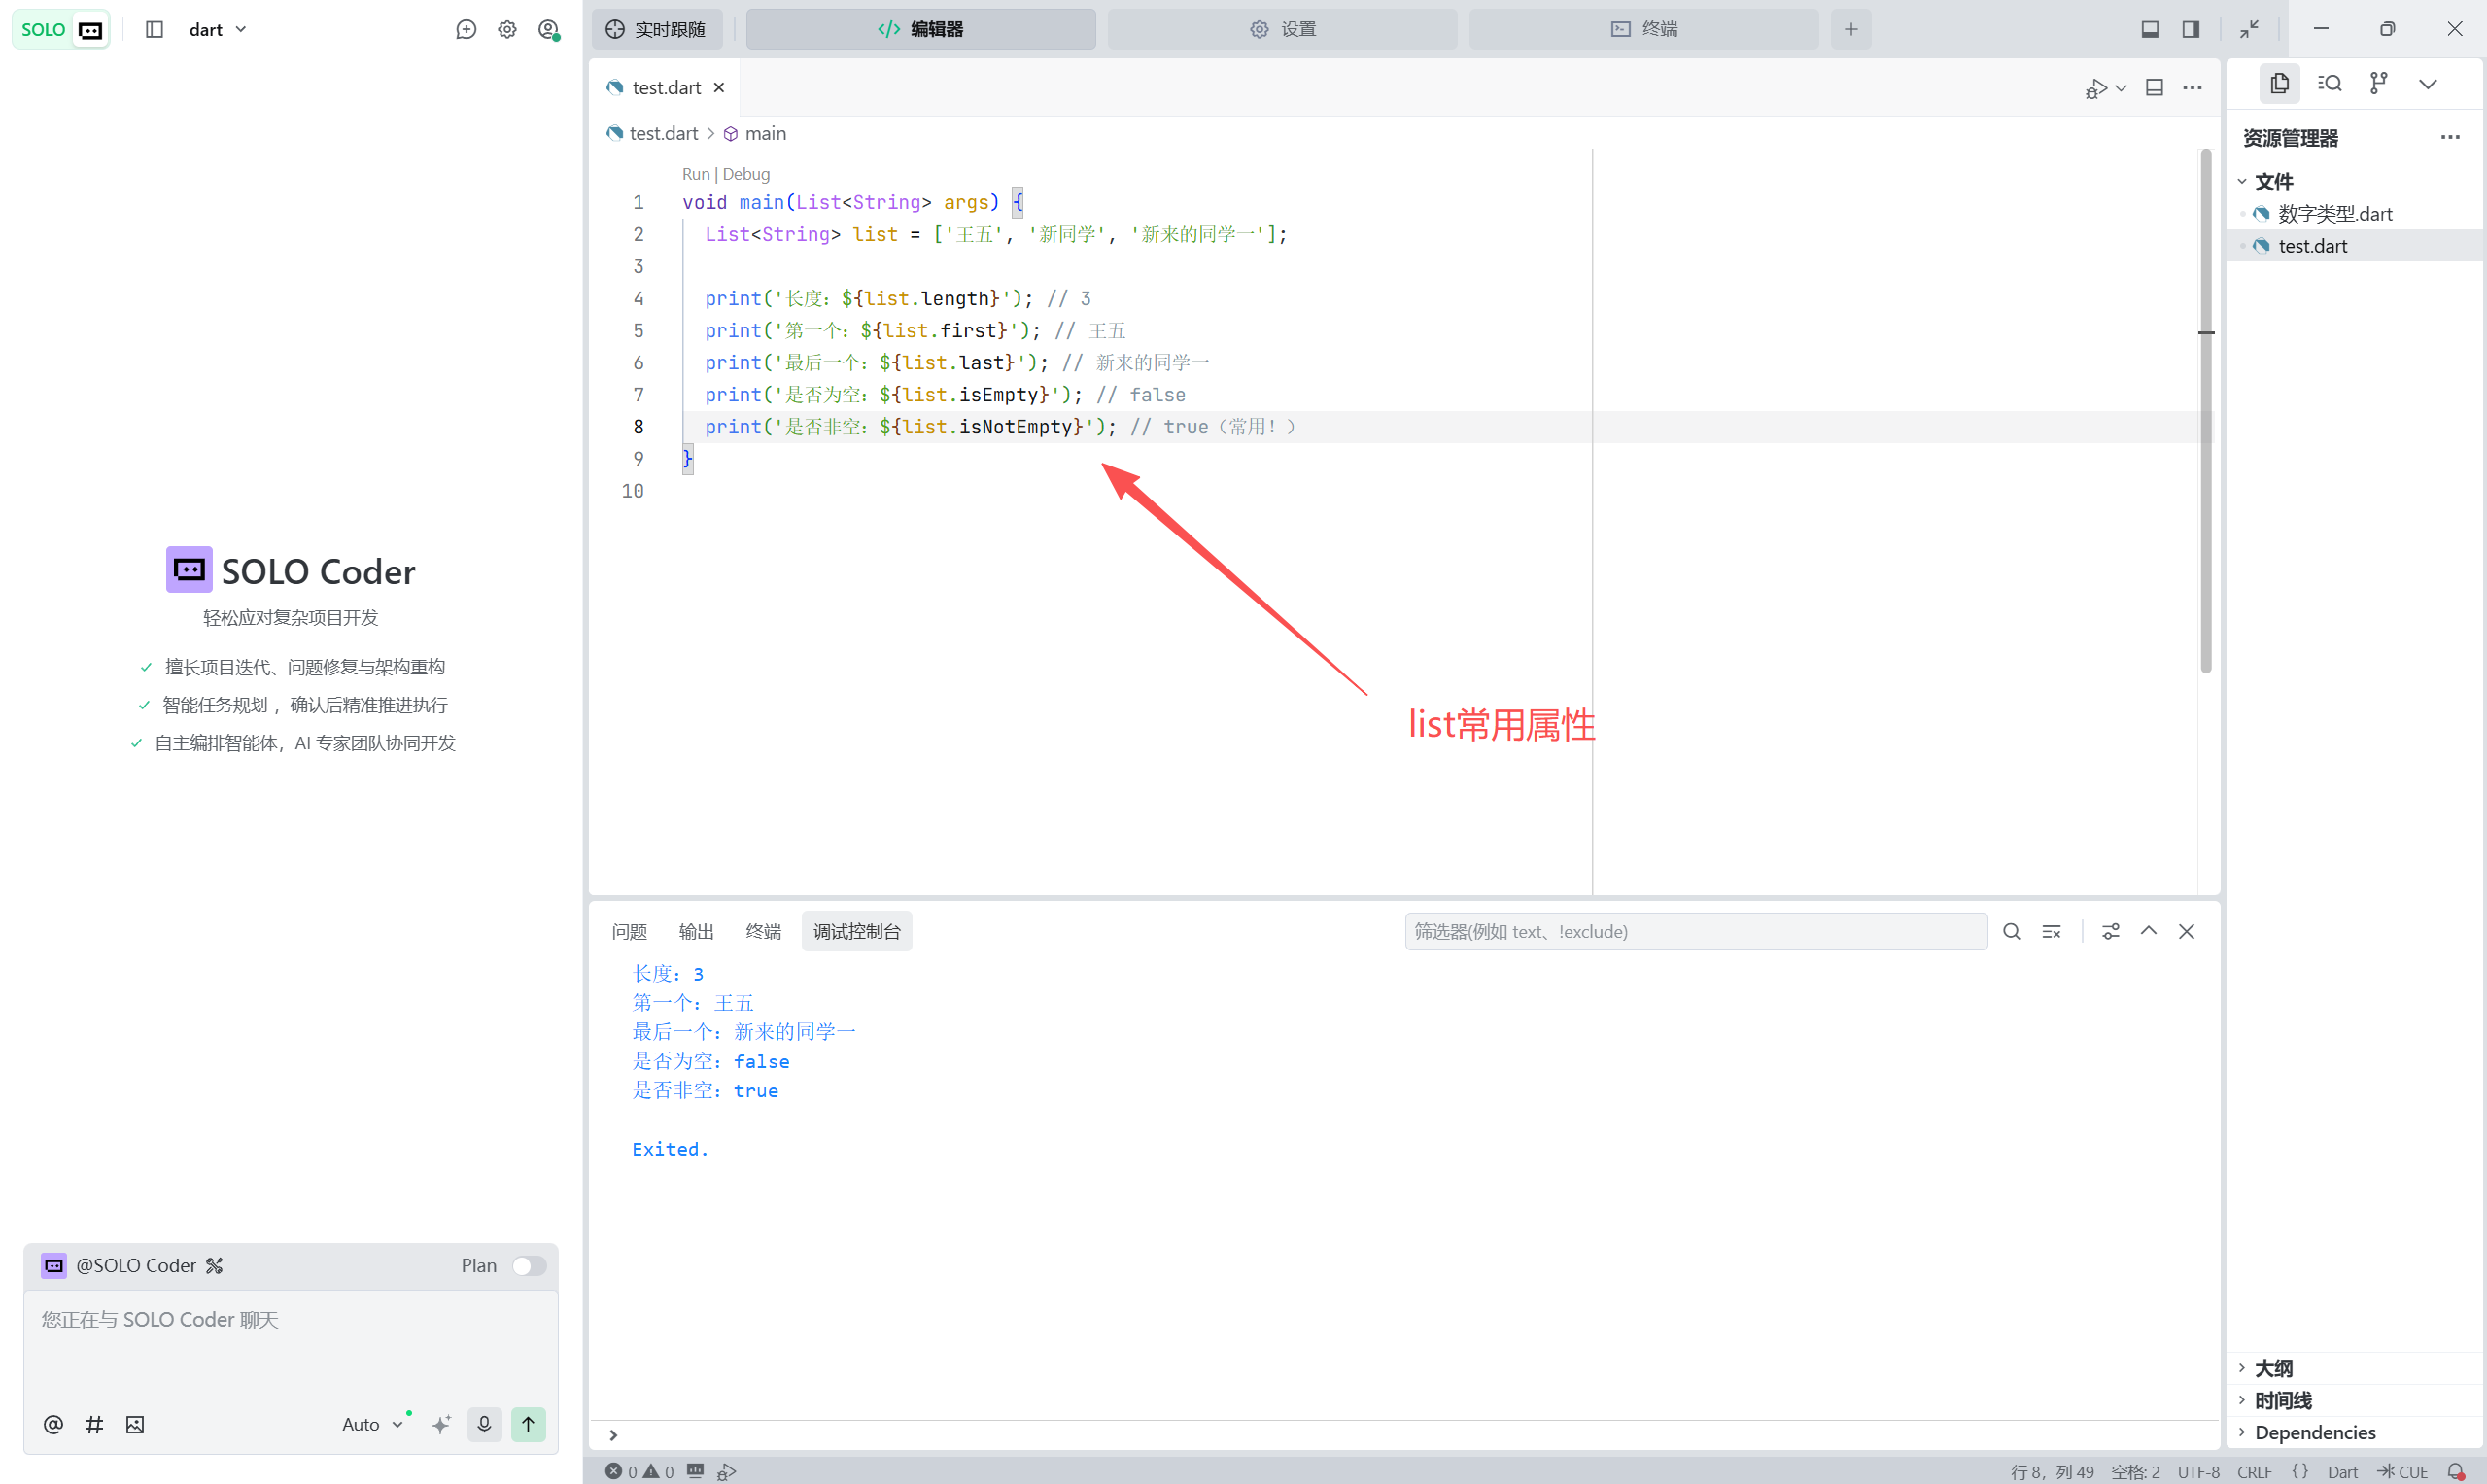
Task: Click the microphone voice input icon
Action: coord(484,1424)
